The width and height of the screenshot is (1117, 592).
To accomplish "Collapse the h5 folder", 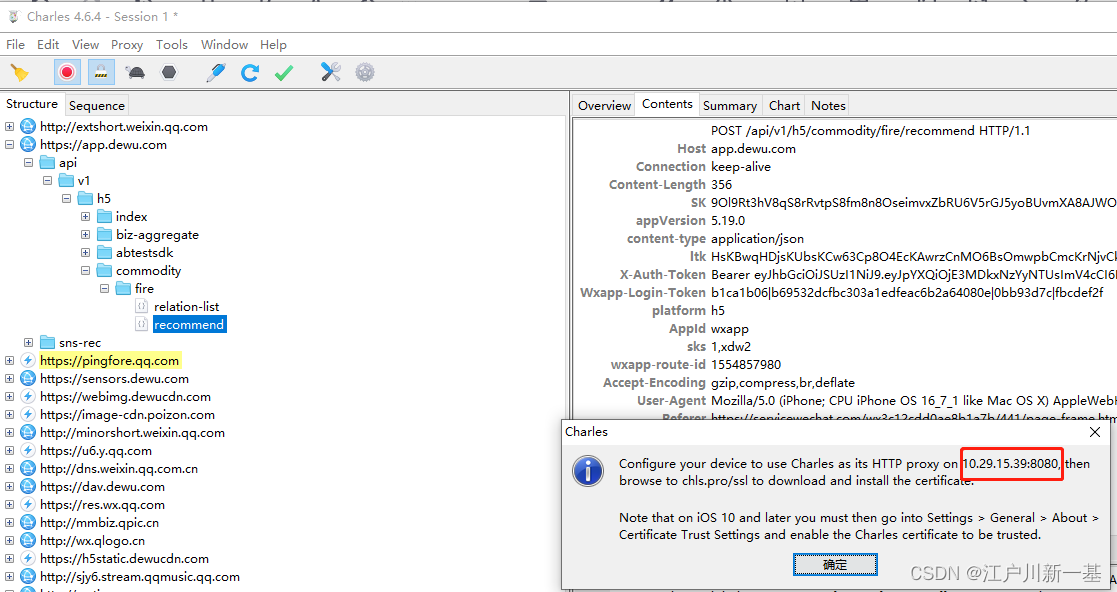I will point(66,199).
